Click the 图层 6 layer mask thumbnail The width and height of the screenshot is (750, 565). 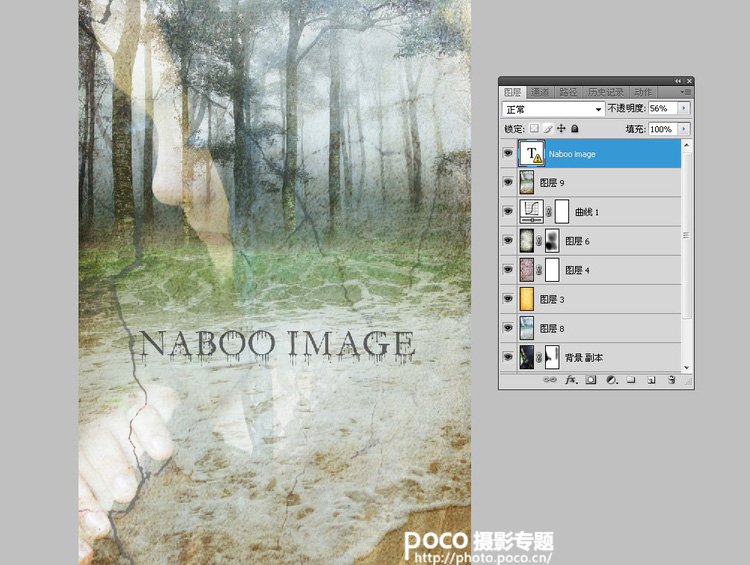[551, 241]
